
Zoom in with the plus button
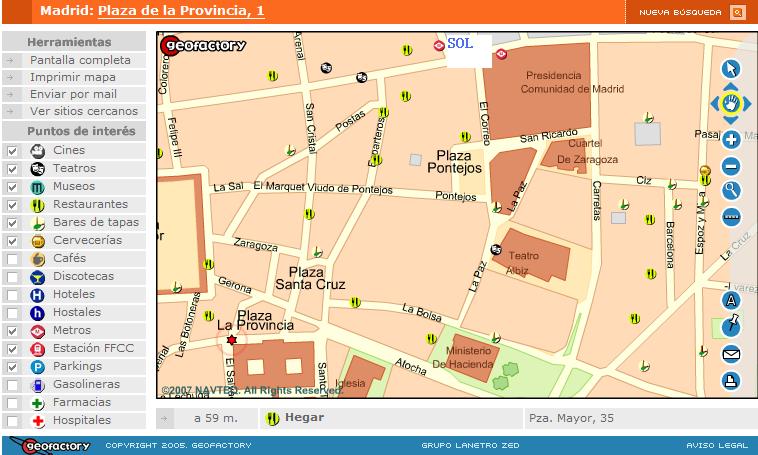[731, 140]
